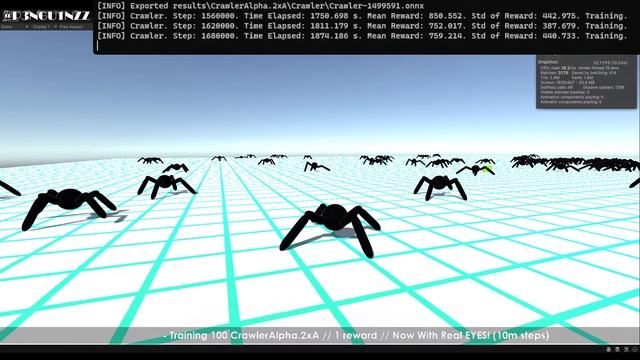
Task: Click the Animator components playing line
Action: (571, 102)
